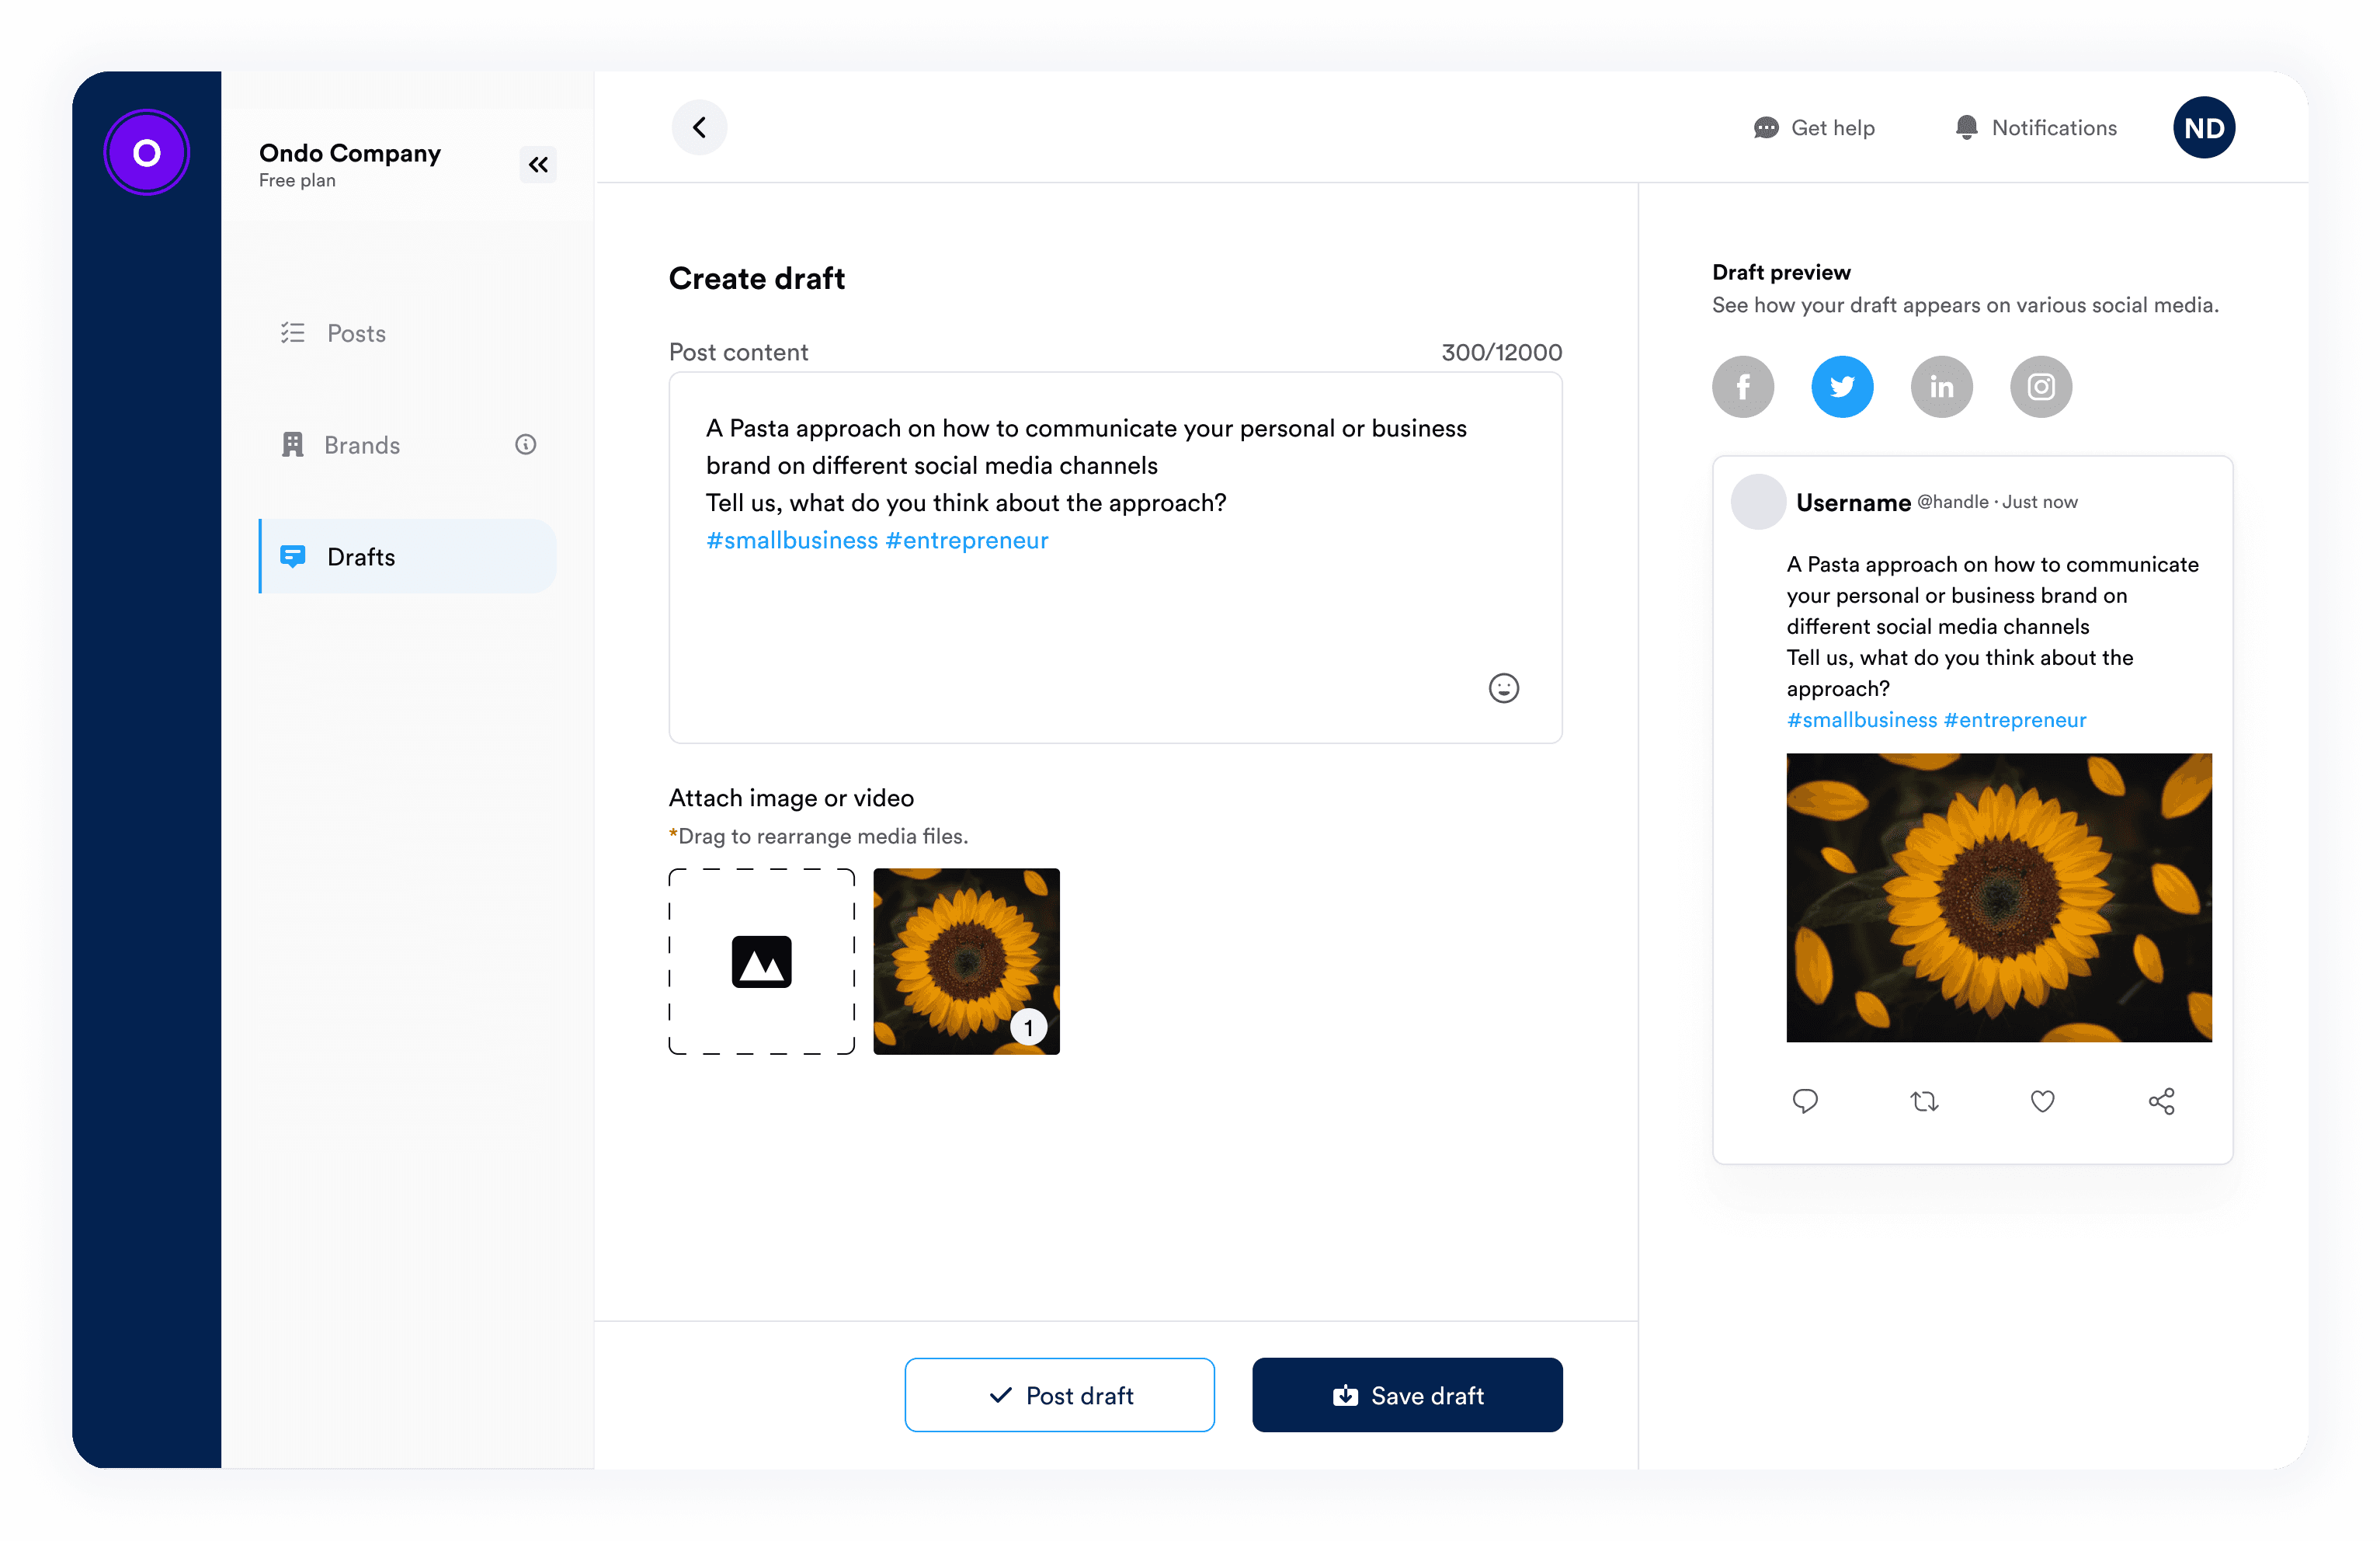Click the Save draft button

point(1406,1394)
